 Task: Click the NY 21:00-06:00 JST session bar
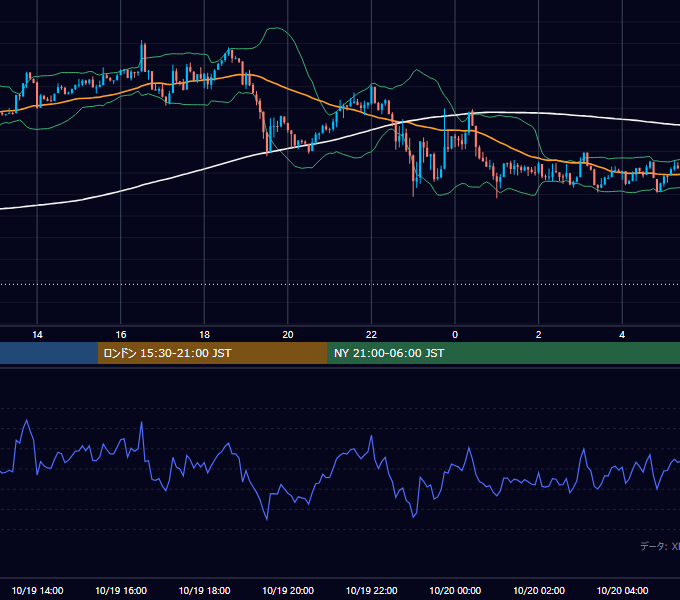[x=503, y=353]
